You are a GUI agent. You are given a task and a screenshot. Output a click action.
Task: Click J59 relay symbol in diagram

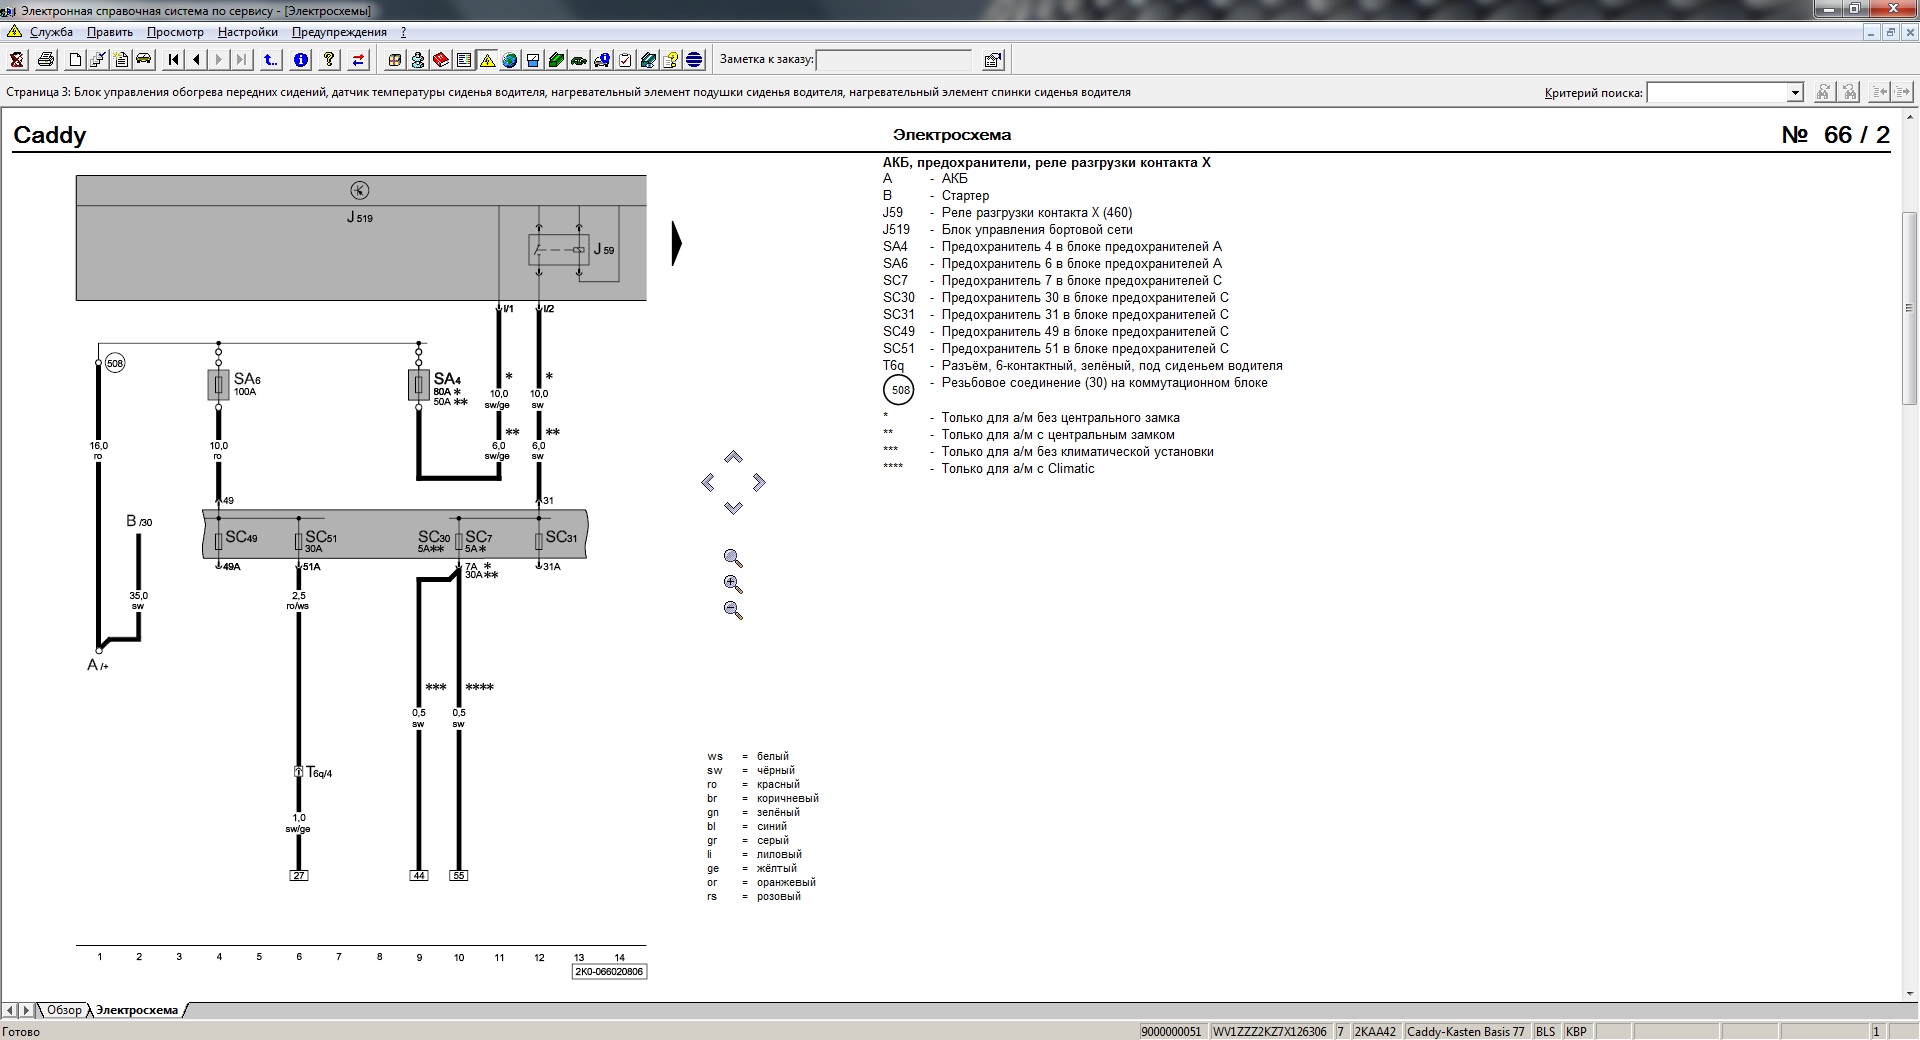[x=558, y=249]
